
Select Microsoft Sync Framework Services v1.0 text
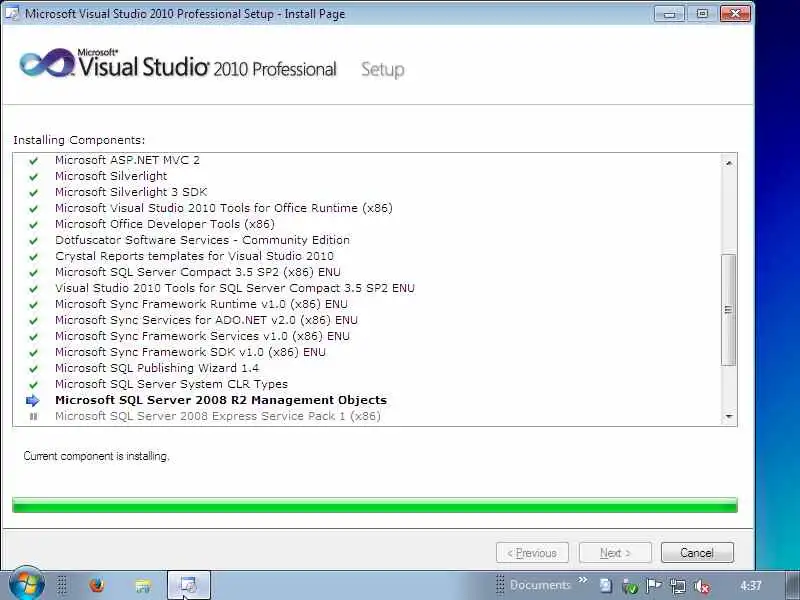pos(202,336)
